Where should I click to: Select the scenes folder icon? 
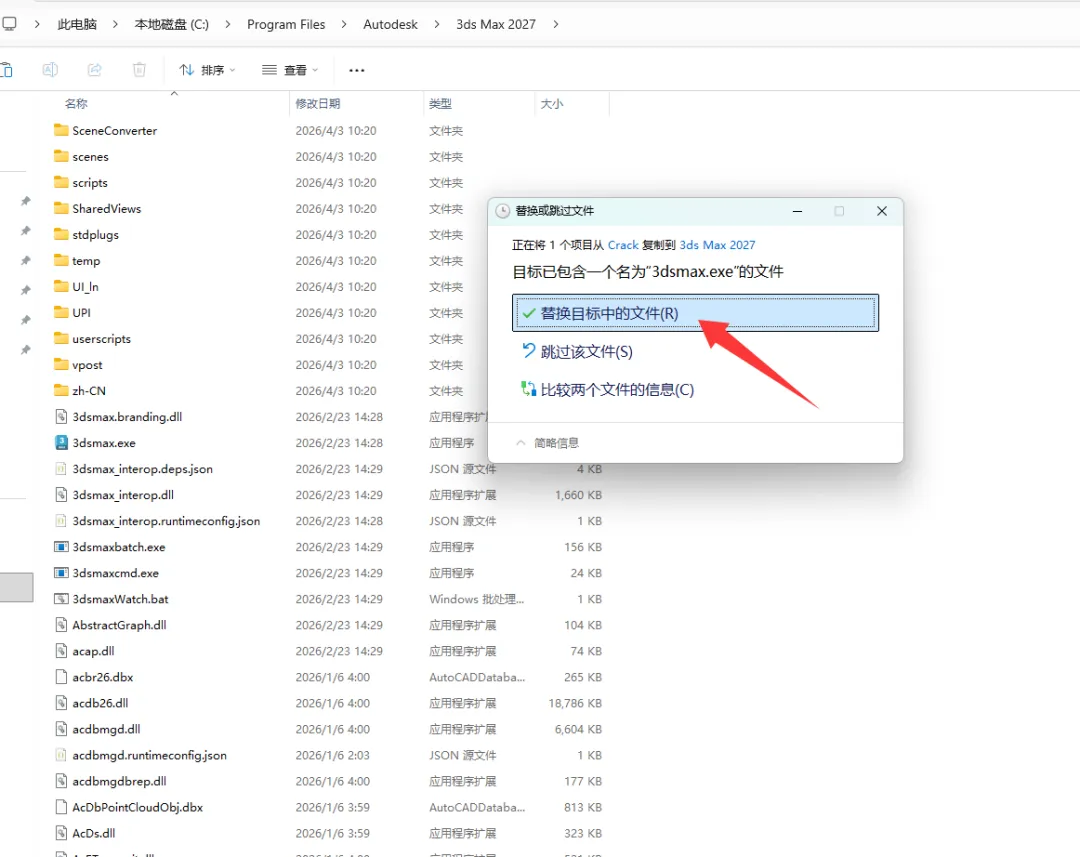click(61, 156)
